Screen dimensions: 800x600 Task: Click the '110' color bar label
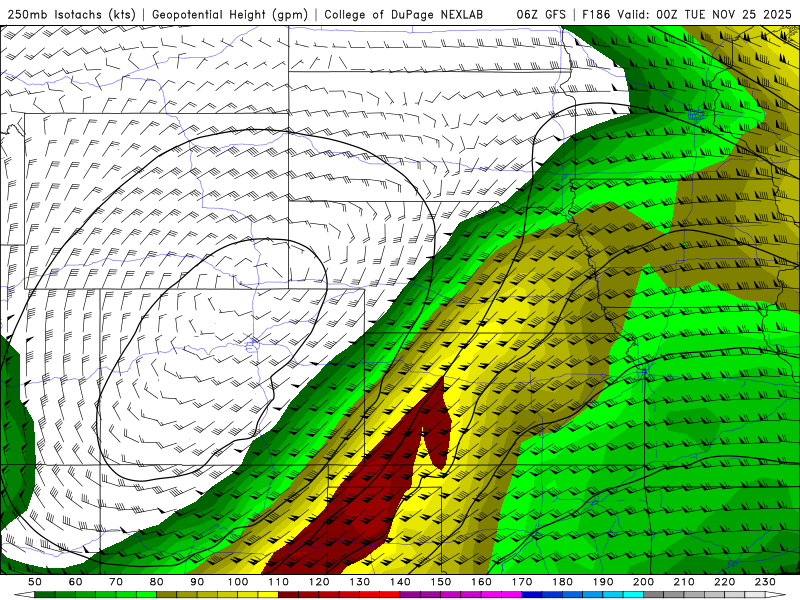(x=279, y=582)
